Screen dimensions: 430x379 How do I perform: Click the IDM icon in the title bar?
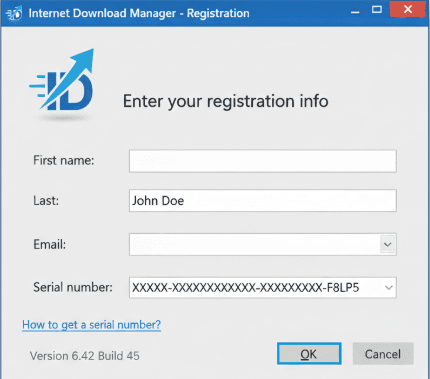14,13
